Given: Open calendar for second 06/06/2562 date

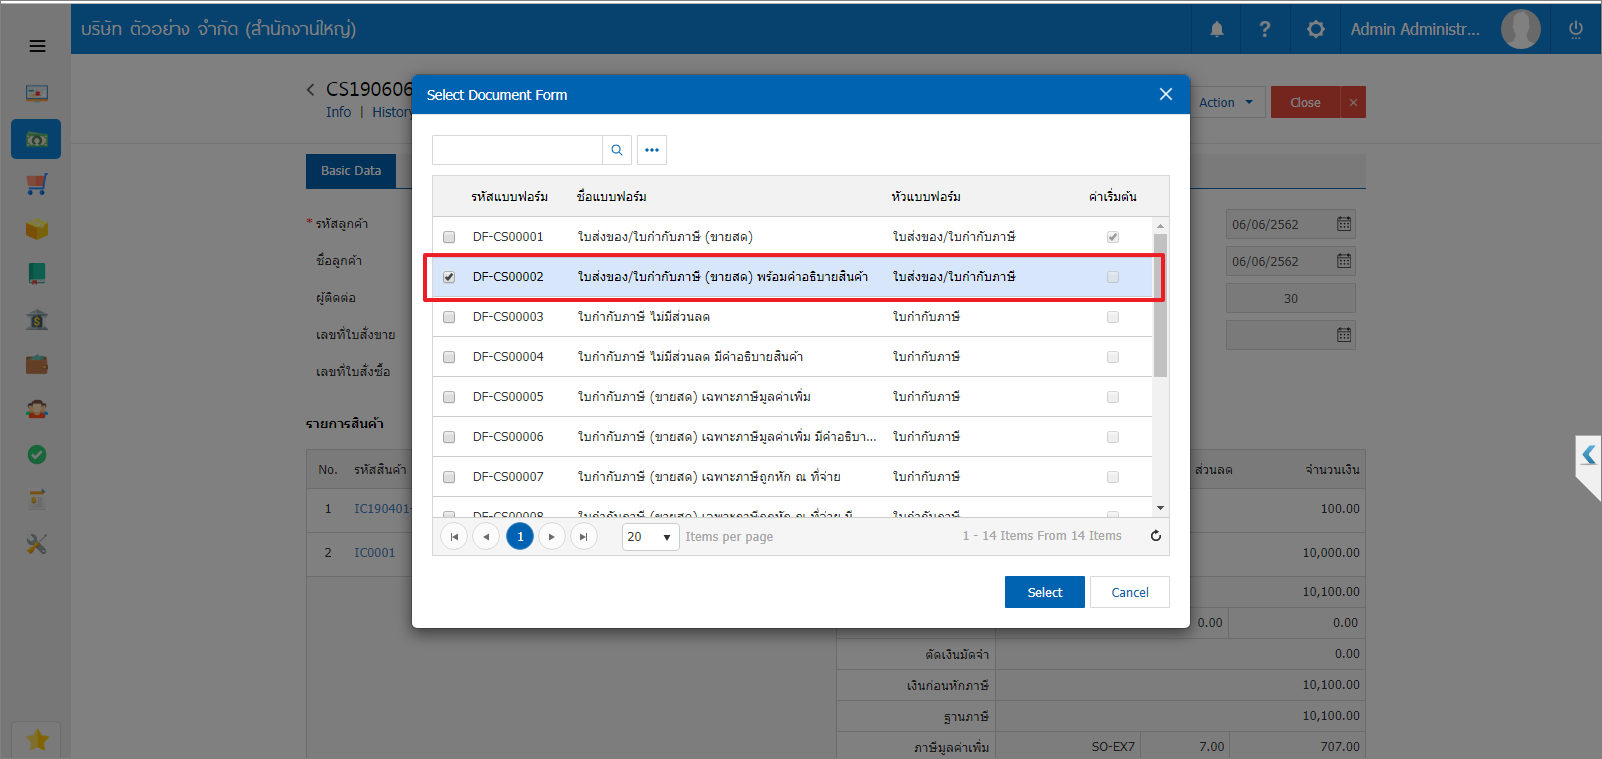Looking at the screenshot, I should tap(1344, 261).
